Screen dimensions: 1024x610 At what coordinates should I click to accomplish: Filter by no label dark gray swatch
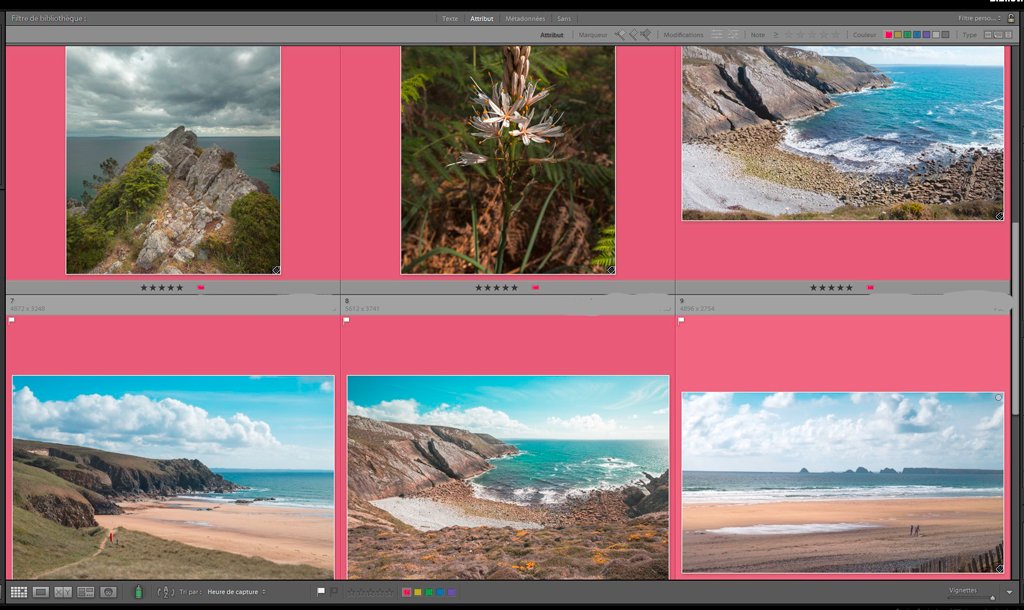pyautogui.click(x=945, y=35)
